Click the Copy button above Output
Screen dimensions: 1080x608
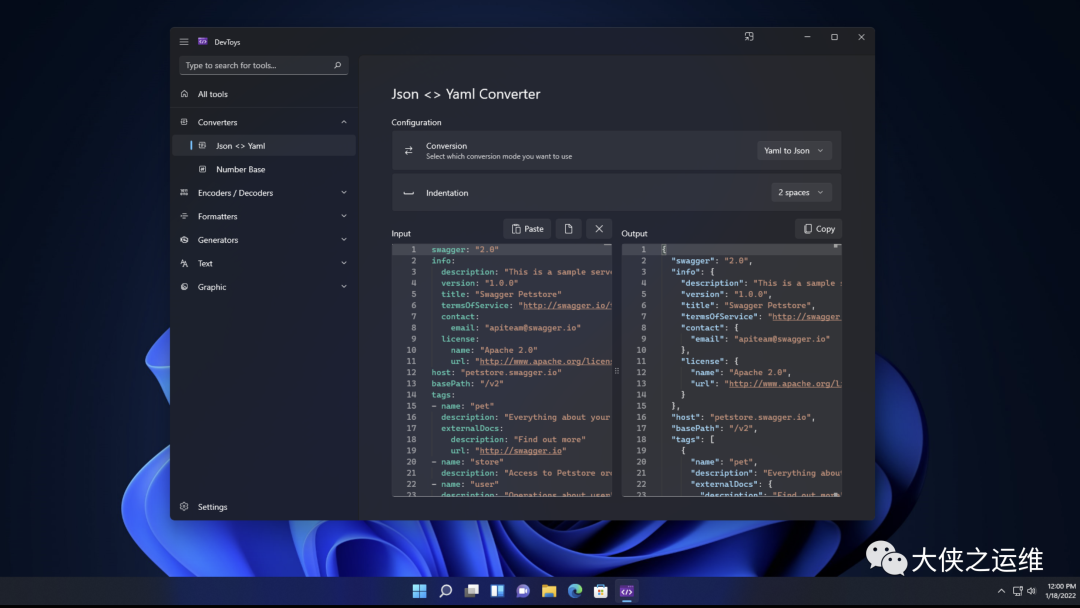click(x=818, y=229)
